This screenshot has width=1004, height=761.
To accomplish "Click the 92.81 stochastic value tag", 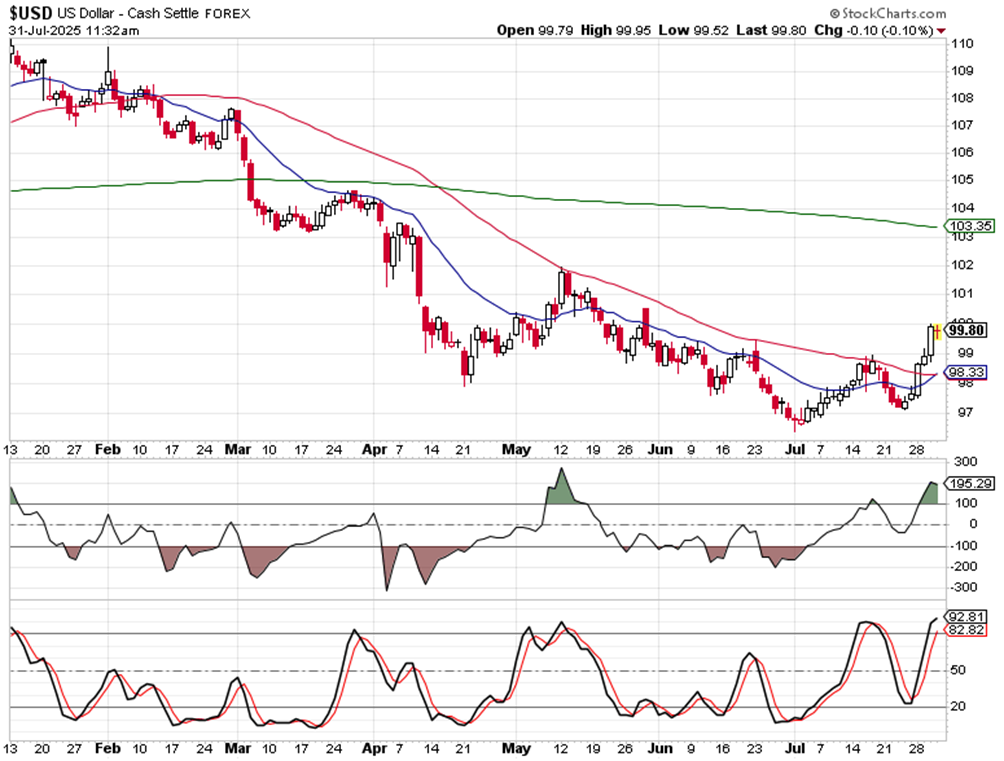I will 970,616.
